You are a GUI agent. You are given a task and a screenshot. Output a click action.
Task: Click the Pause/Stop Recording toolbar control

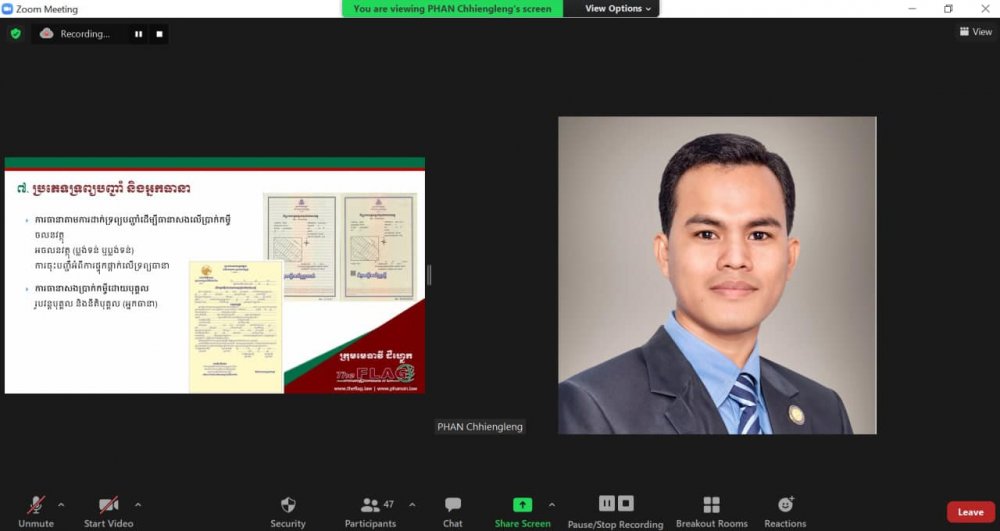click(615, 504)
